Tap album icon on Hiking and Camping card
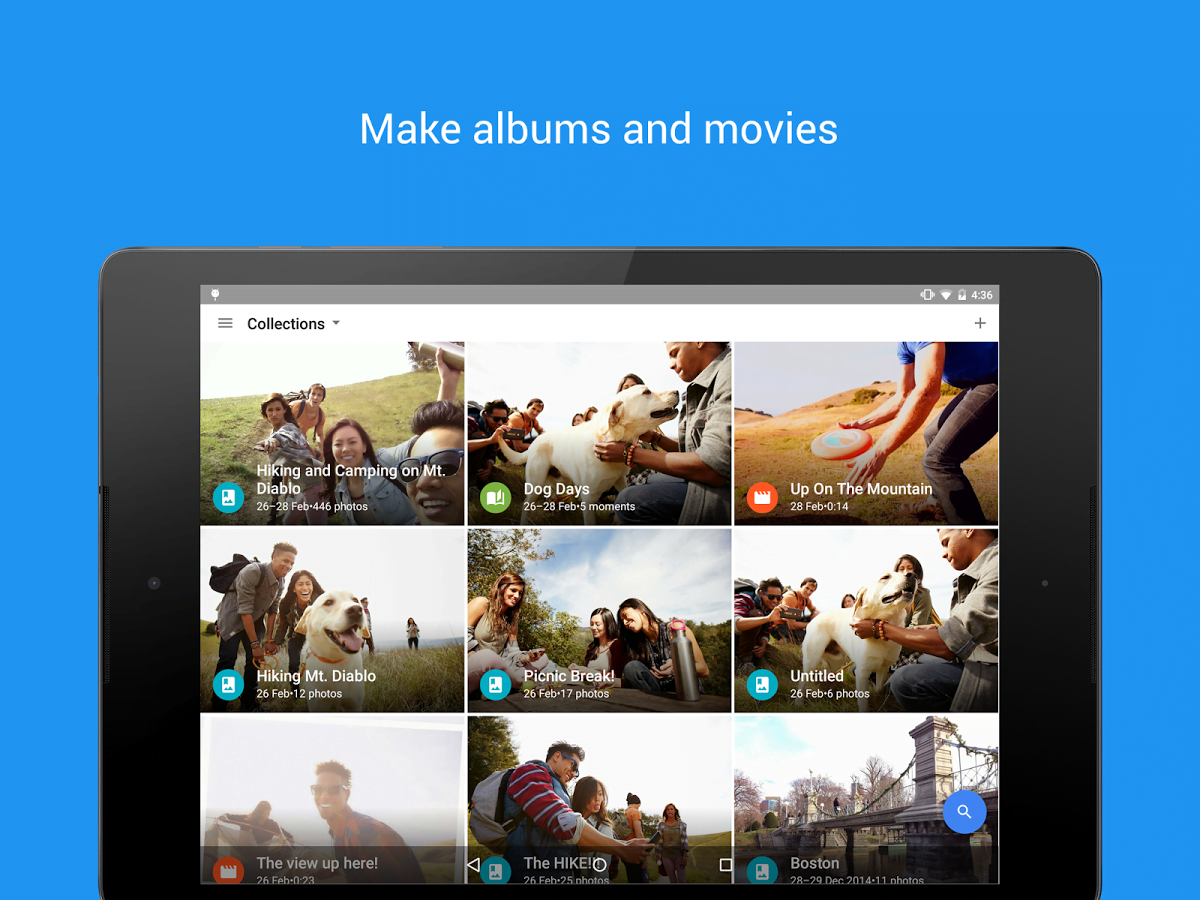The height and width of the screenshot is (900, 1200). [228, 497]
